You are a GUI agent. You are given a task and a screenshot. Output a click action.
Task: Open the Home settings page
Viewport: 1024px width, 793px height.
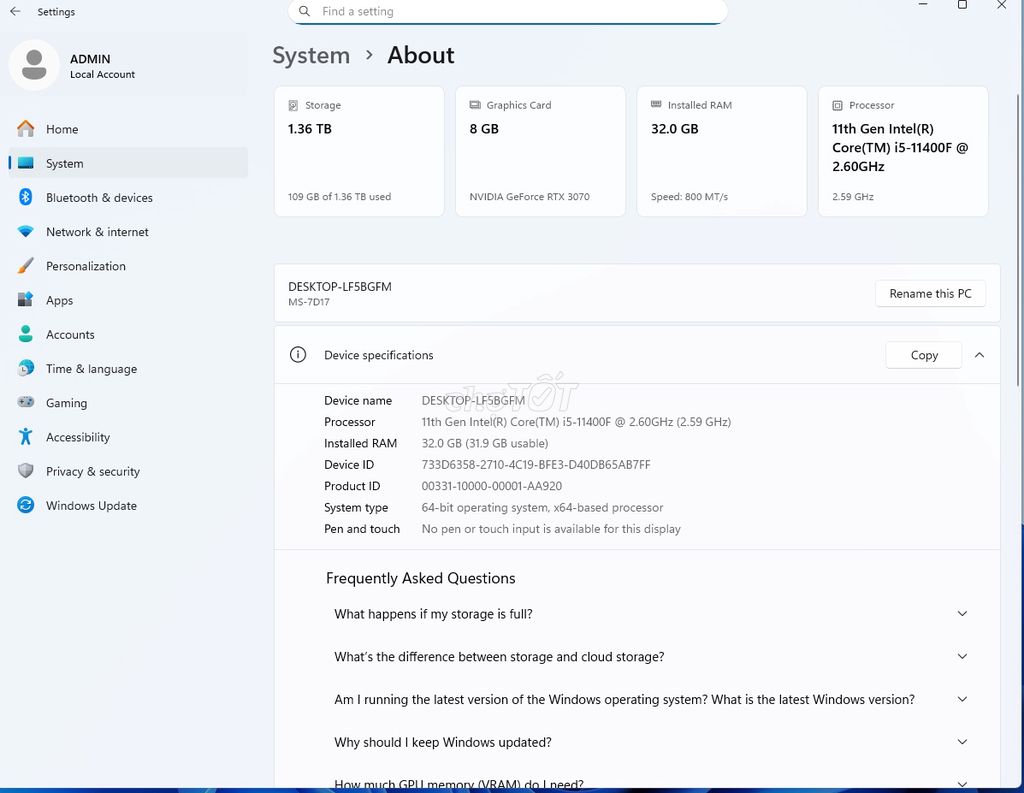(x=62, y=129)
